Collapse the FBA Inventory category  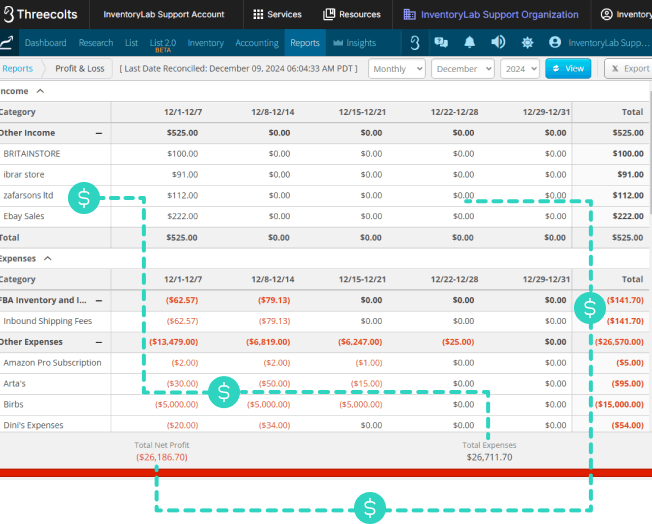click(99, 301)
